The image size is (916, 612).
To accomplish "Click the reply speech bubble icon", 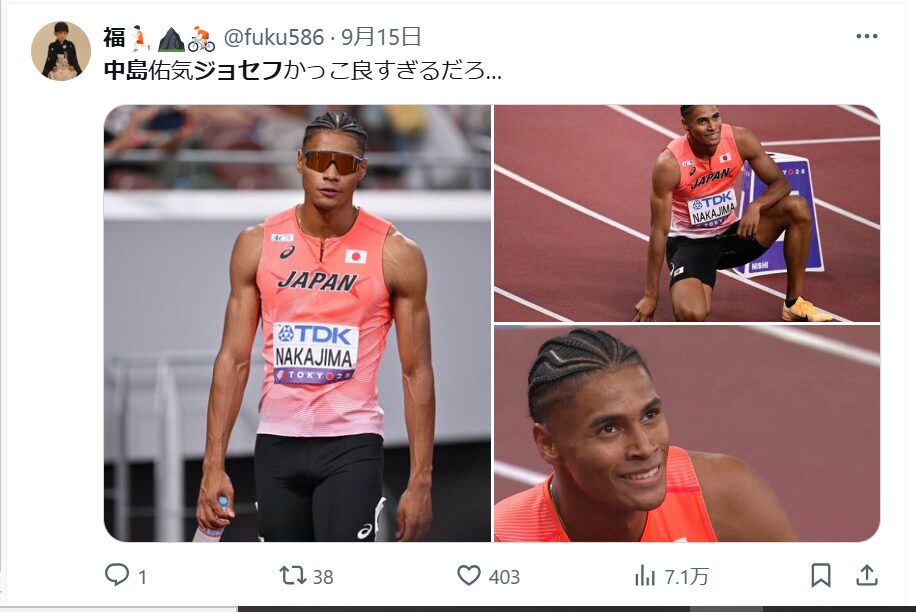I will coord(117,575).
